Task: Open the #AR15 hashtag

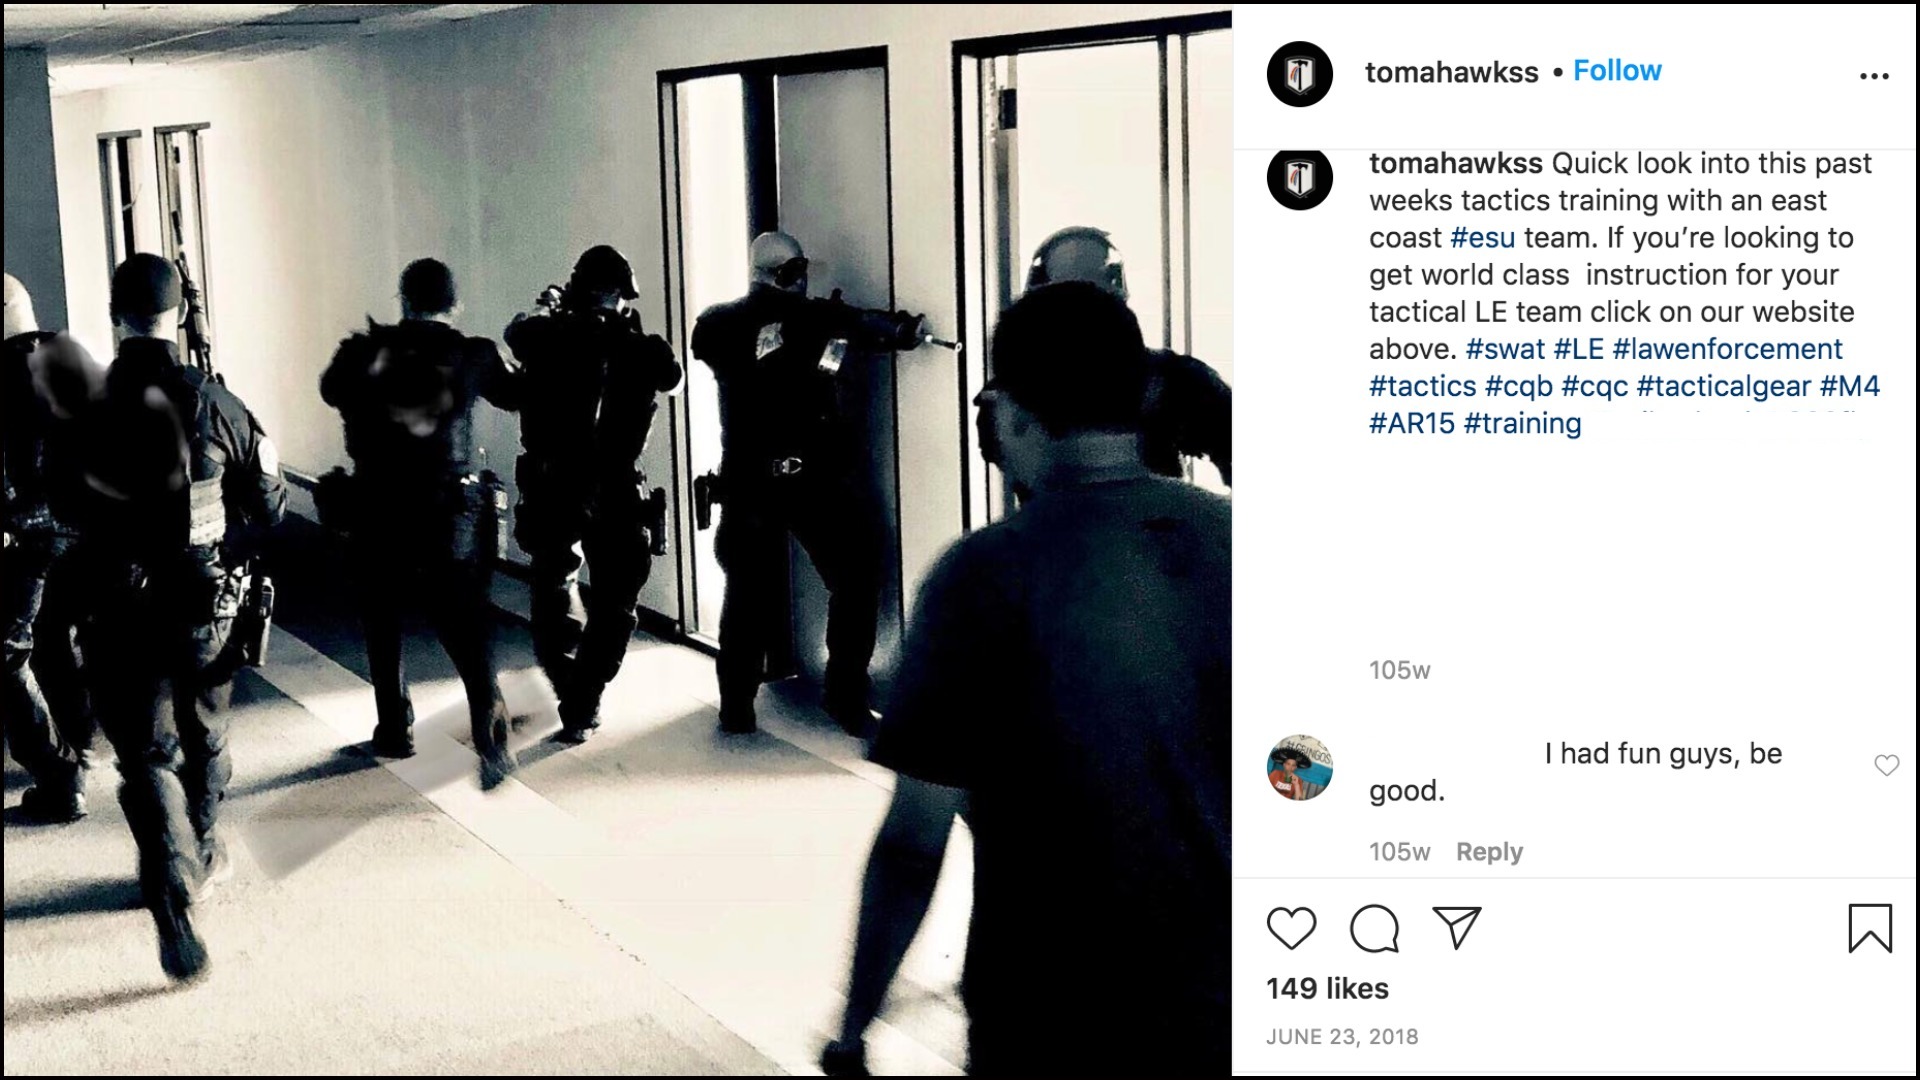Action: click(x=1412, y=423)
